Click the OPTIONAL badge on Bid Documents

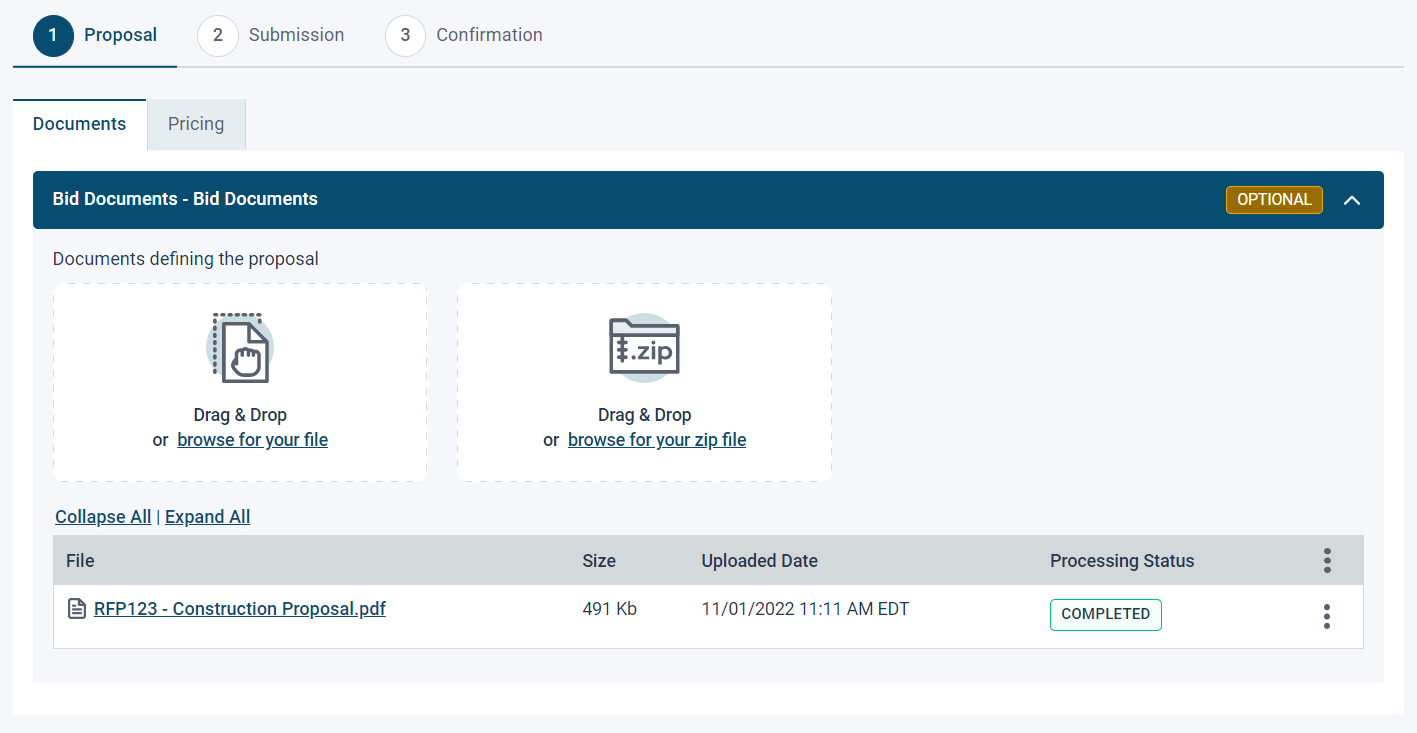[x=1274, y=199]
